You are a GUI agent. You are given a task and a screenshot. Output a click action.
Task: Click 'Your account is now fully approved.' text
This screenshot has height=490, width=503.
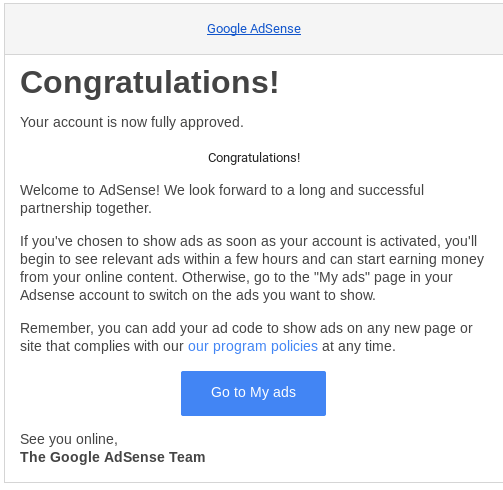[132, 123]
